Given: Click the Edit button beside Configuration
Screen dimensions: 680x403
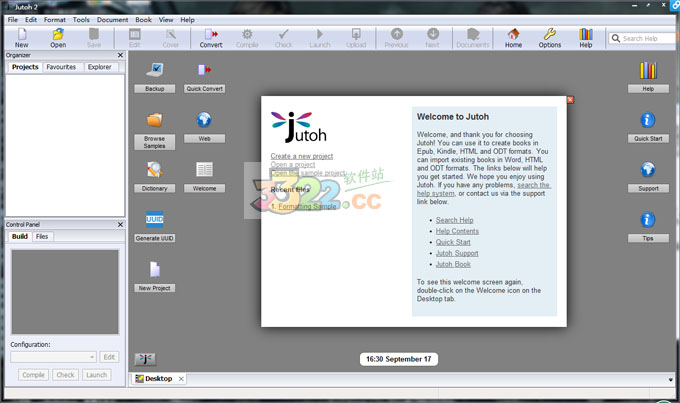Looking at the screenshot, I should pos(109,357).
